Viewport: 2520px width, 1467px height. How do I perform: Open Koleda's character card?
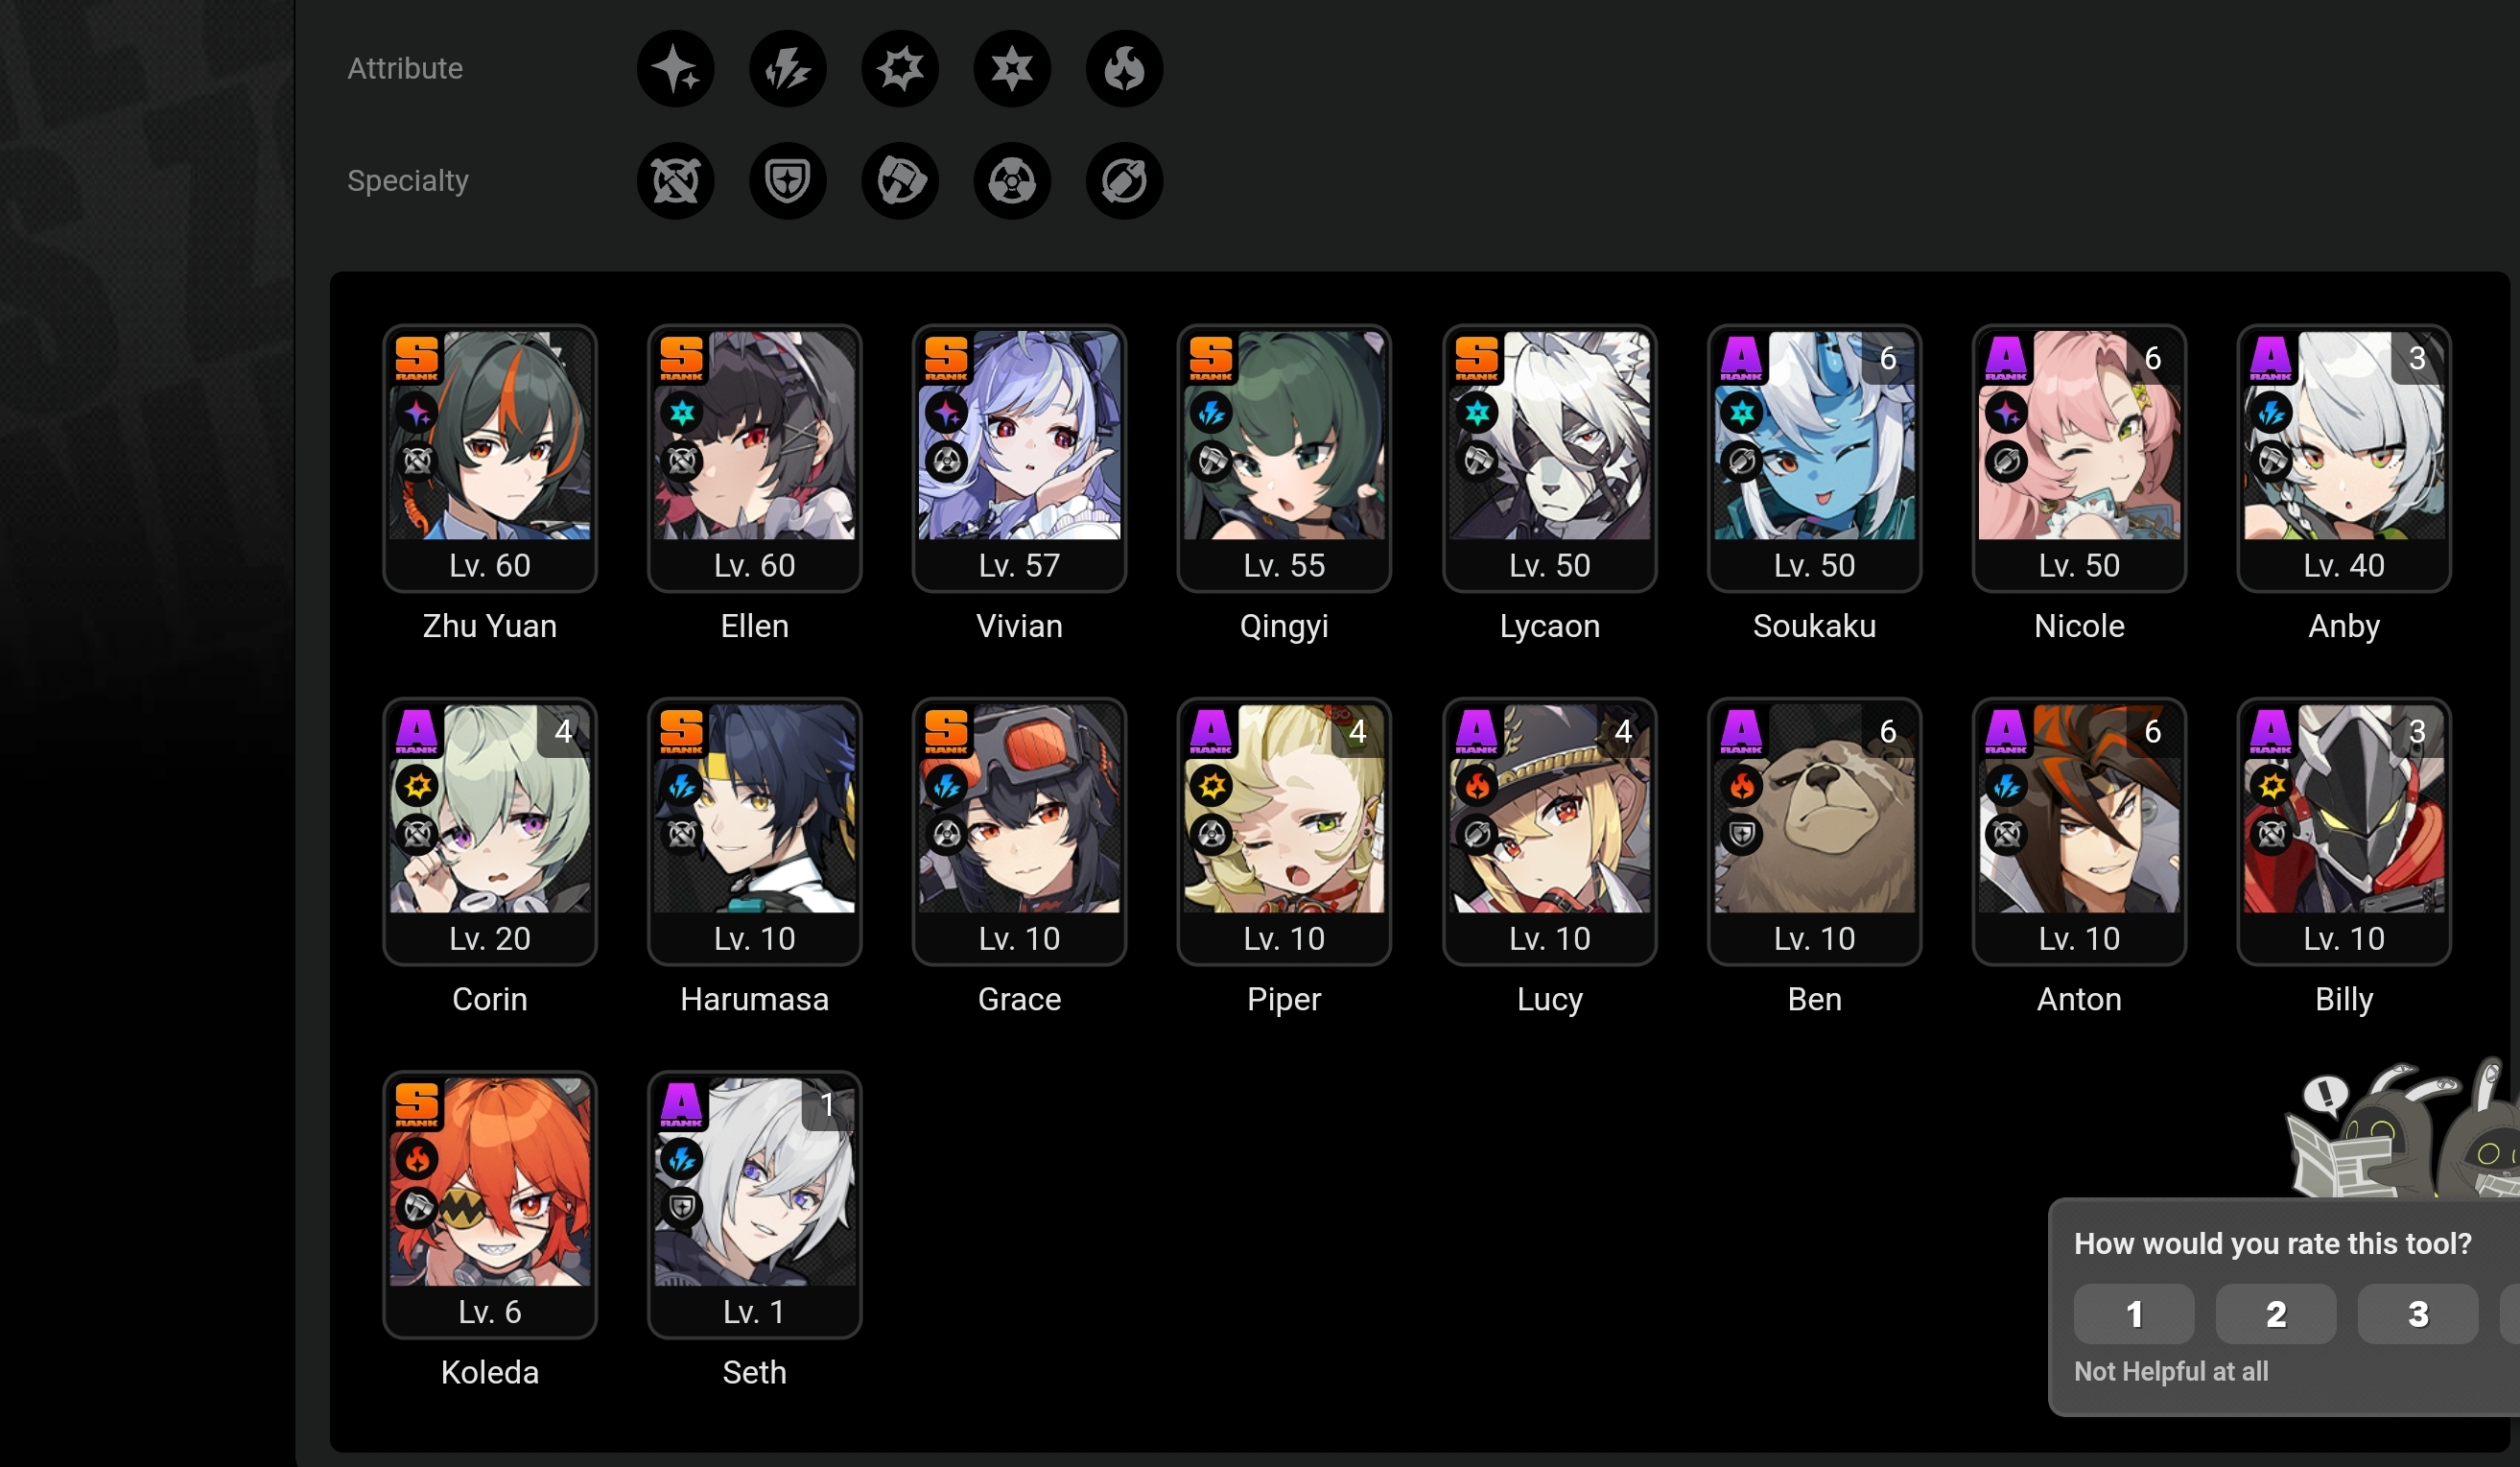point(489,1204)
